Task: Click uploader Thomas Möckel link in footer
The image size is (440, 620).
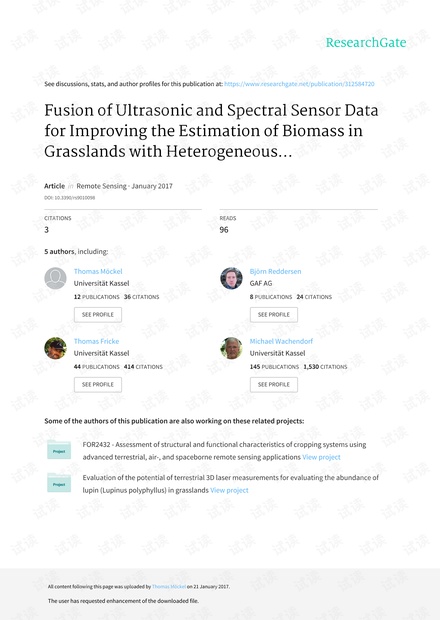Action: point(169,586)
